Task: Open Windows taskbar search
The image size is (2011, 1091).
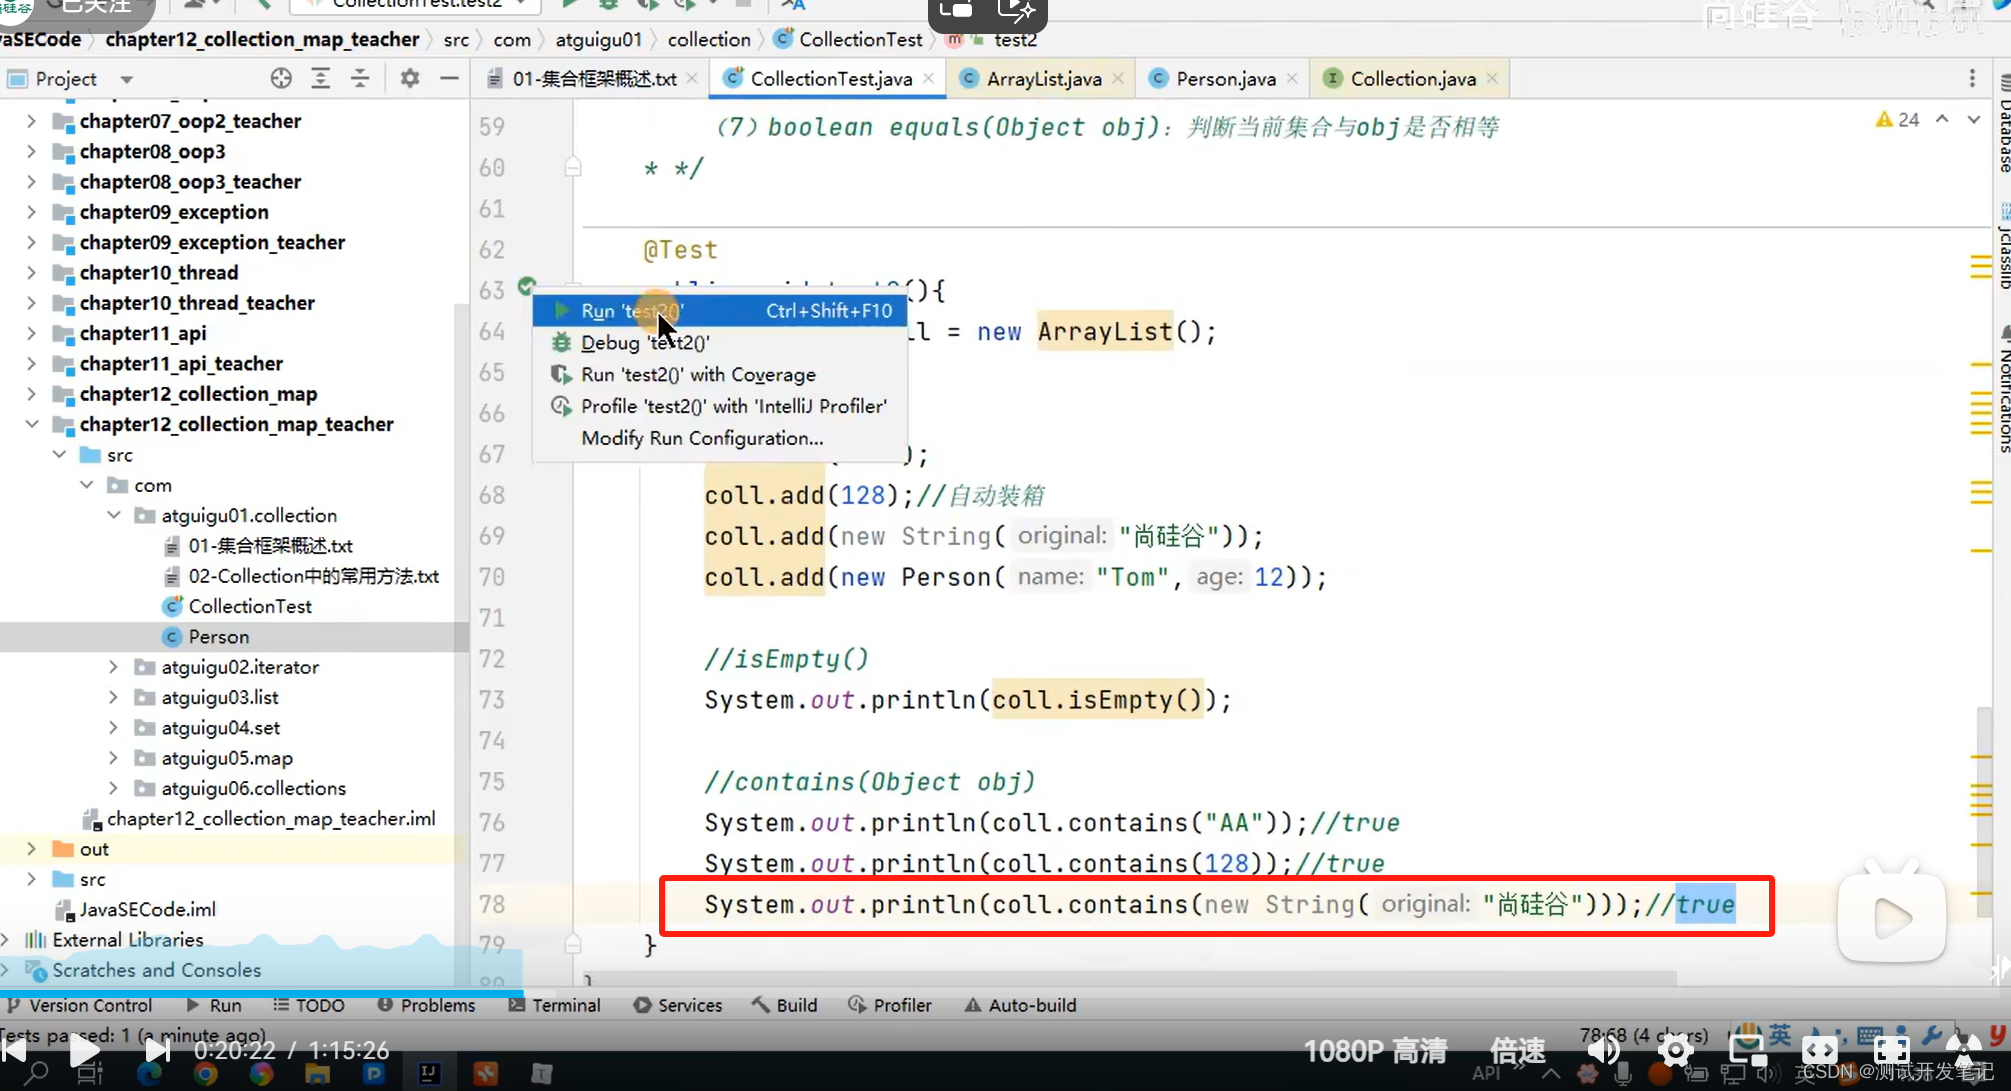Action: pyautogui.click(x=36, y=1073)
